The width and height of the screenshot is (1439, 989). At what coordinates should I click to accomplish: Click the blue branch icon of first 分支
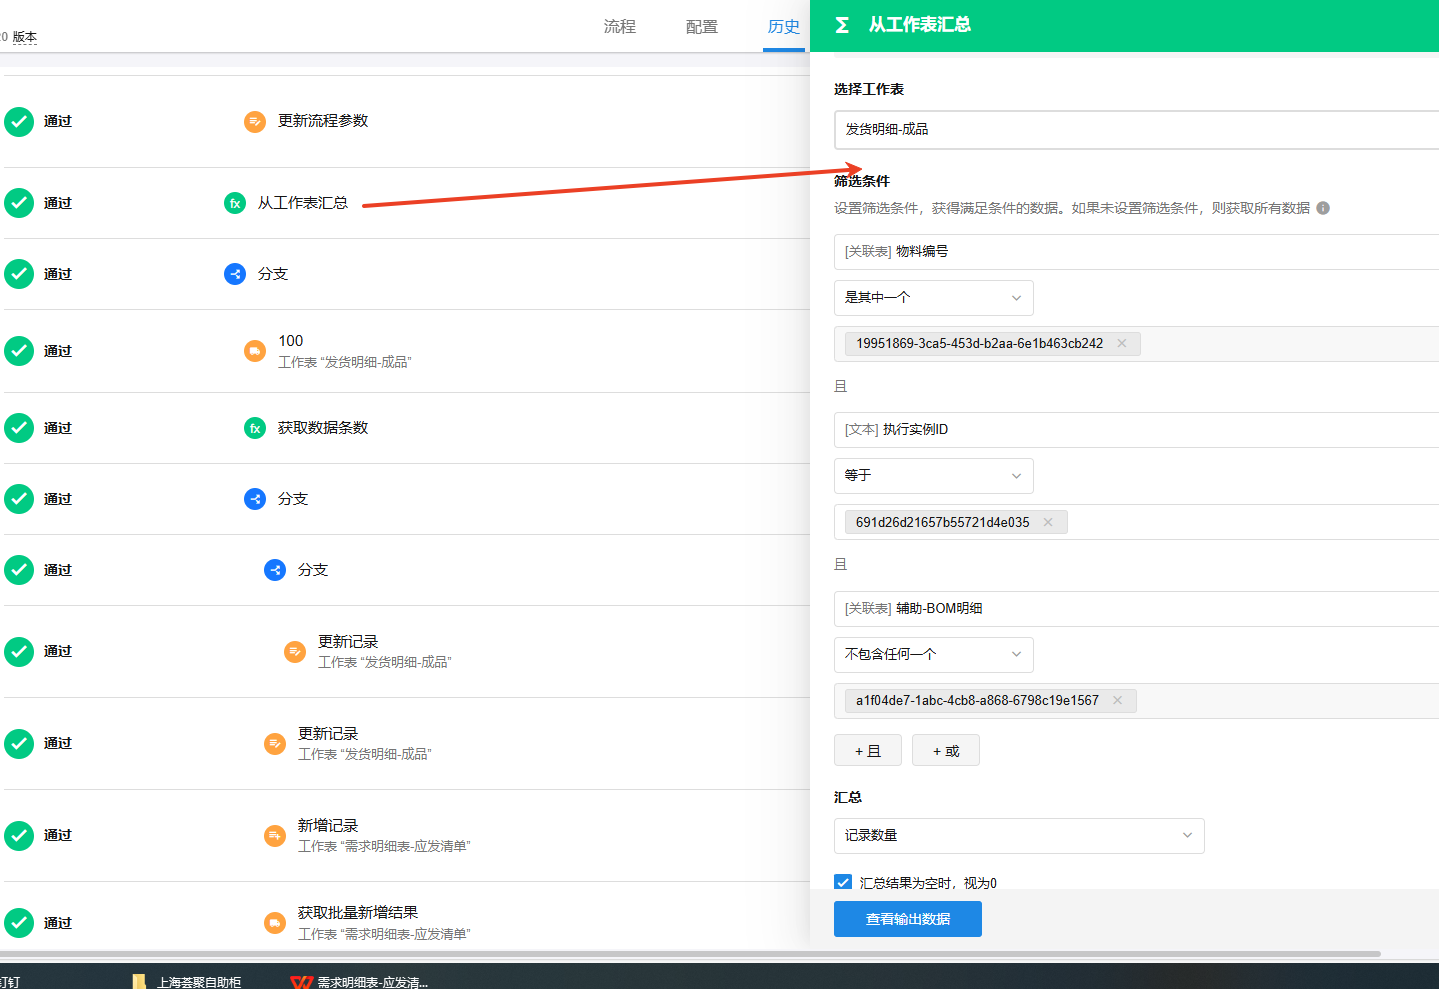235,274
